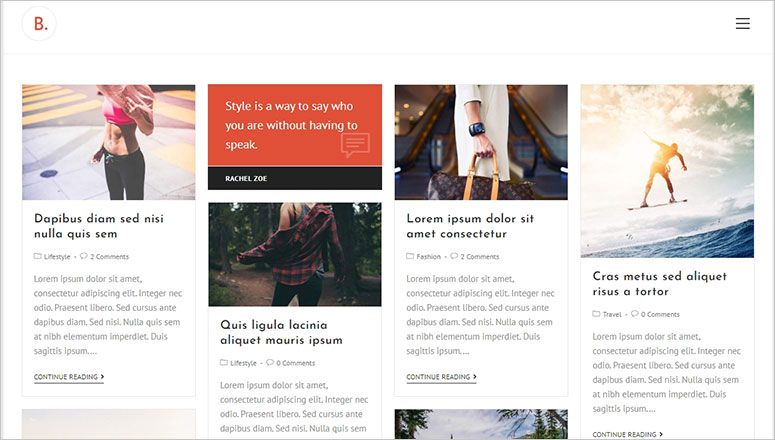775x440 pixels.
Task: Click the RACHEL ZOE author bar
Action: tap(295, 178)
